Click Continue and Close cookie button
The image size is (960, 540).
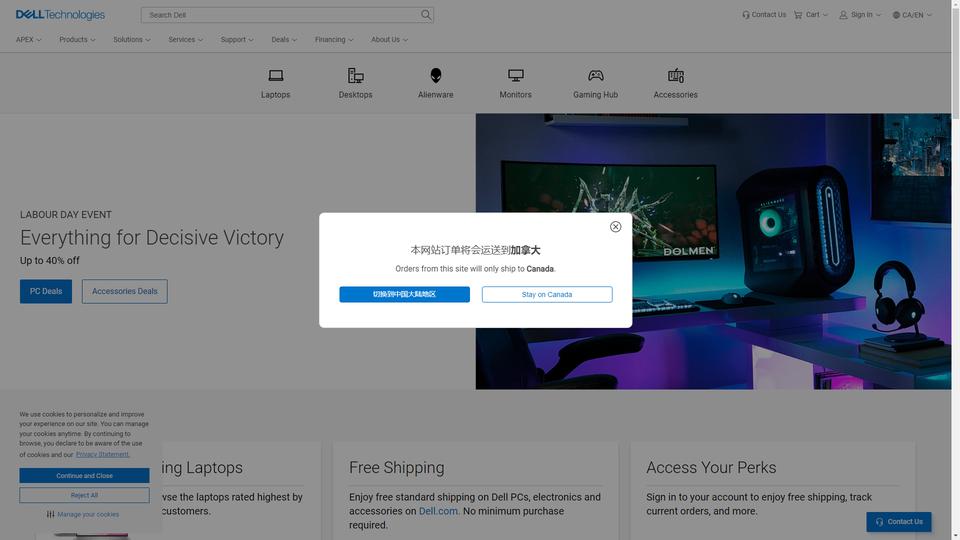tap(84, 476)
